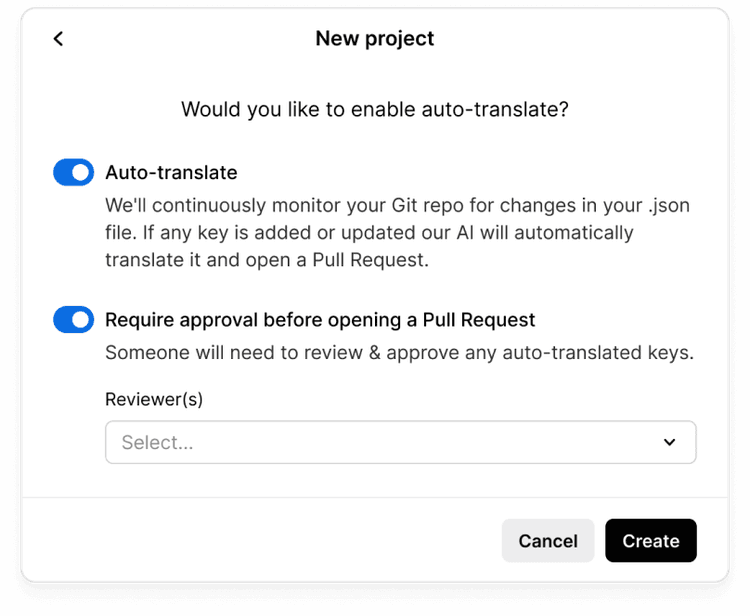Screen dimensions: 750x616
Task: Click the New project dialog title
Action: click(375, 39)
